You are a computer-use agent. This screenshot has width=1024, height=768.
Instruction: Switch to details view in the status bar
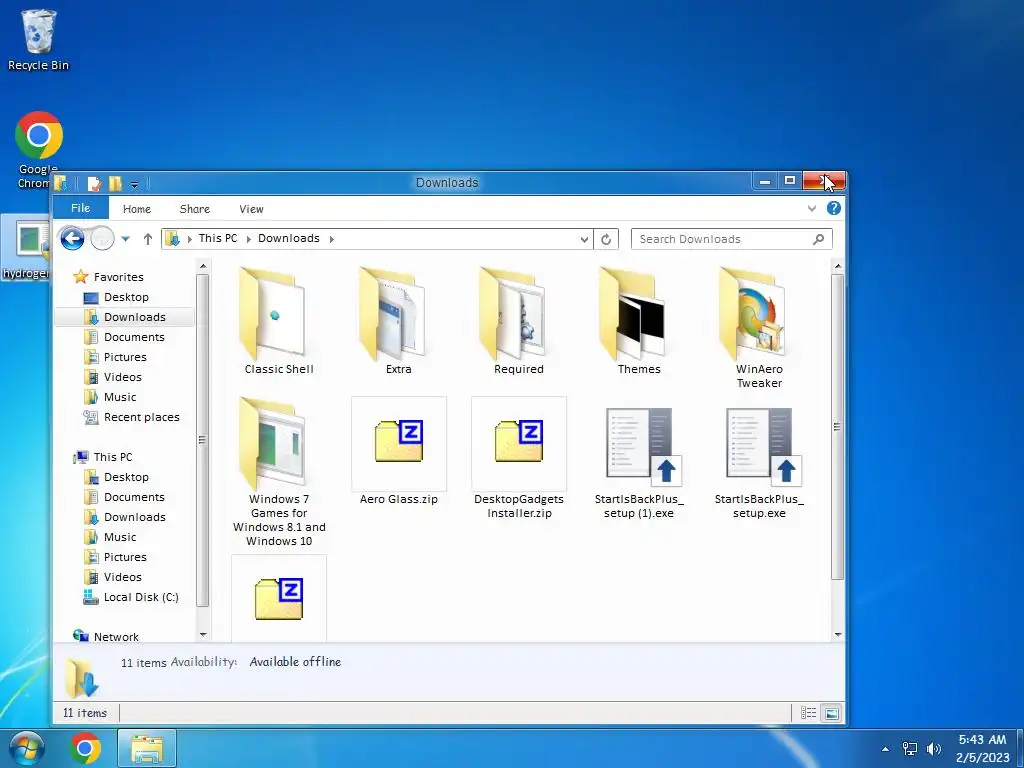[x=808, y=713]
